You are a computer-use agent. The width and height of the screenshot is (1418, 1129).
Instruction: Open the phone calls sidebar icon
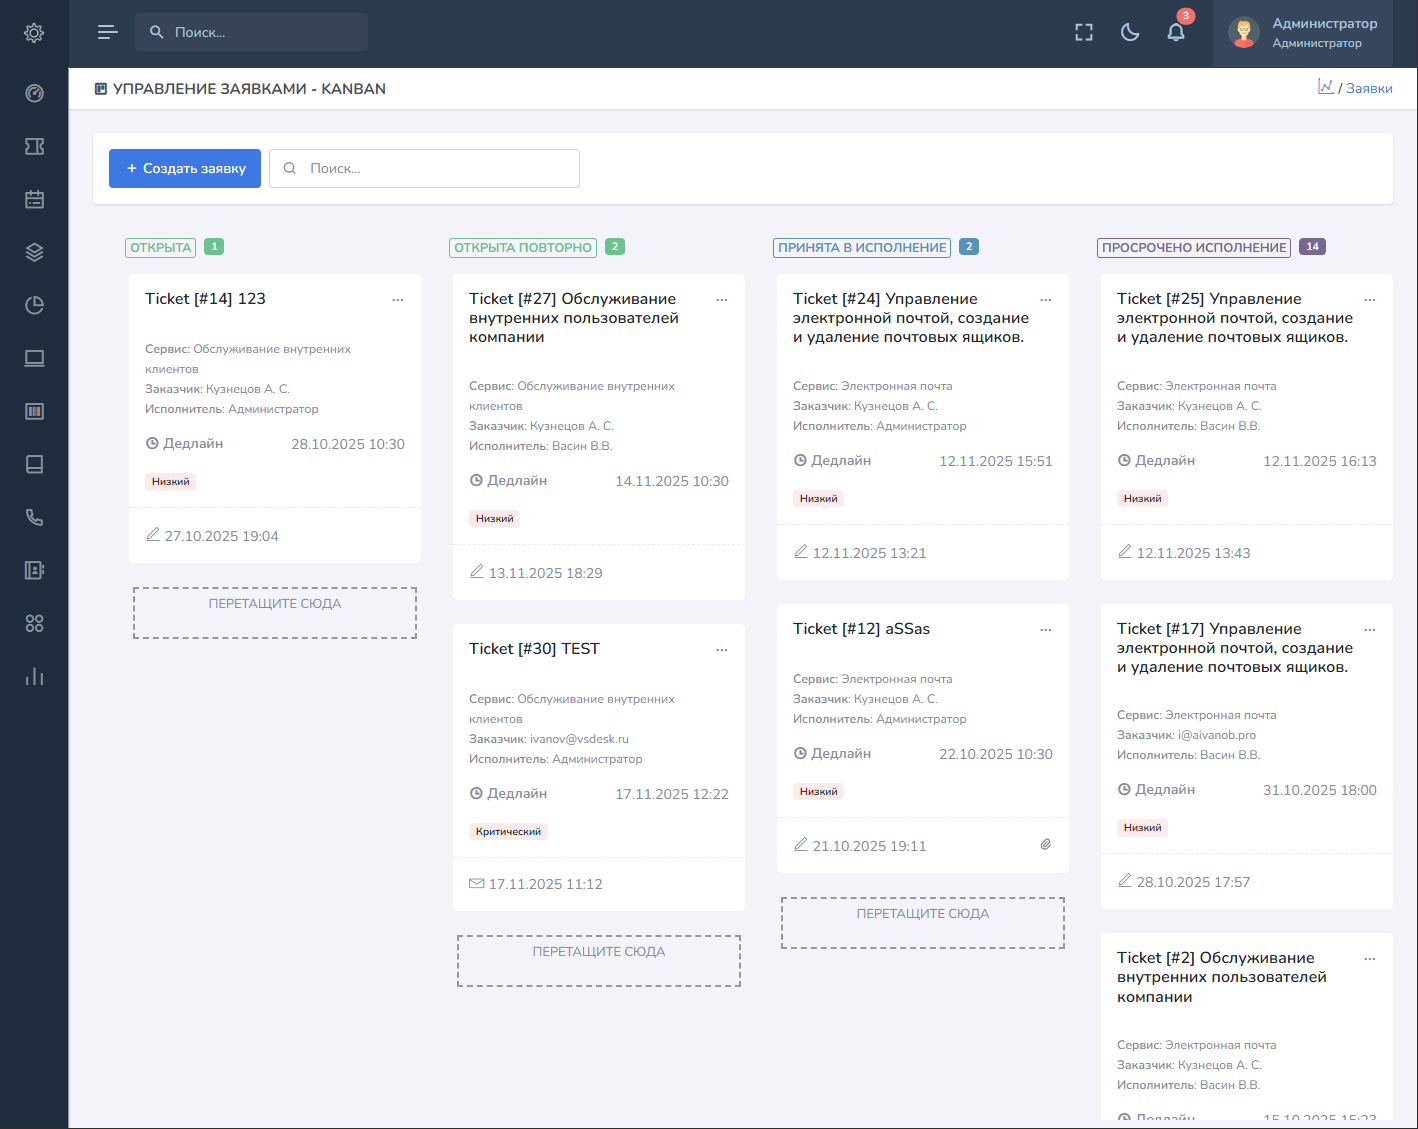click(x=34, y=517)
